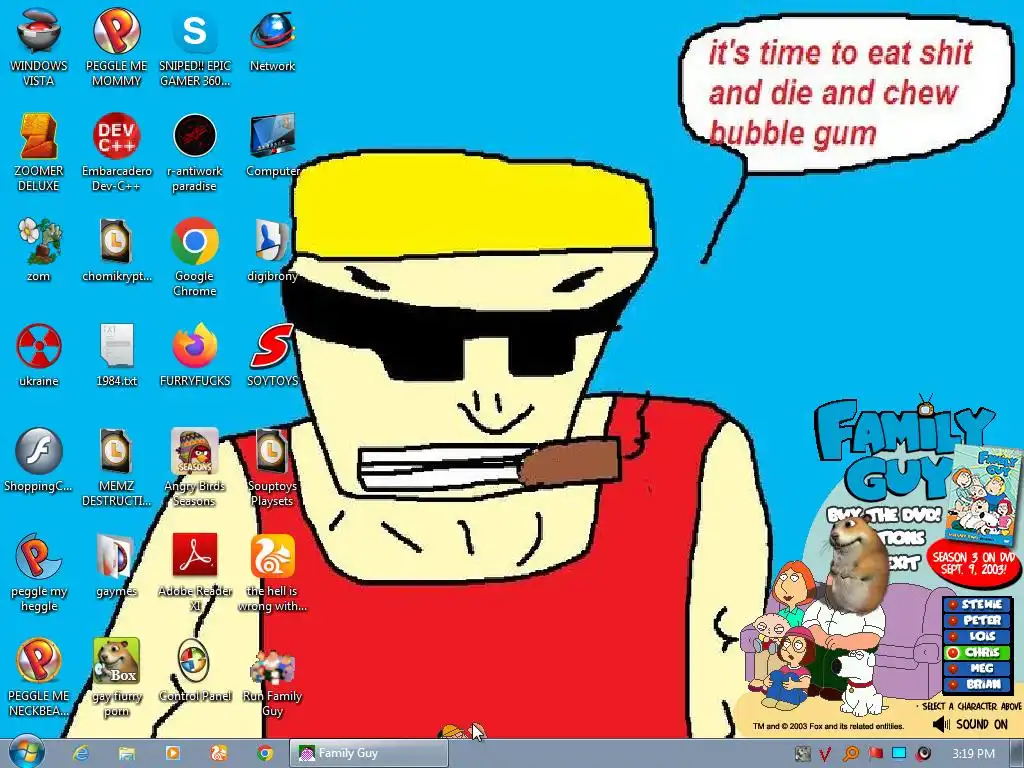Click the leftmost gray system tray icon
Screen dimensions: 1024x768
click(803, 754)
